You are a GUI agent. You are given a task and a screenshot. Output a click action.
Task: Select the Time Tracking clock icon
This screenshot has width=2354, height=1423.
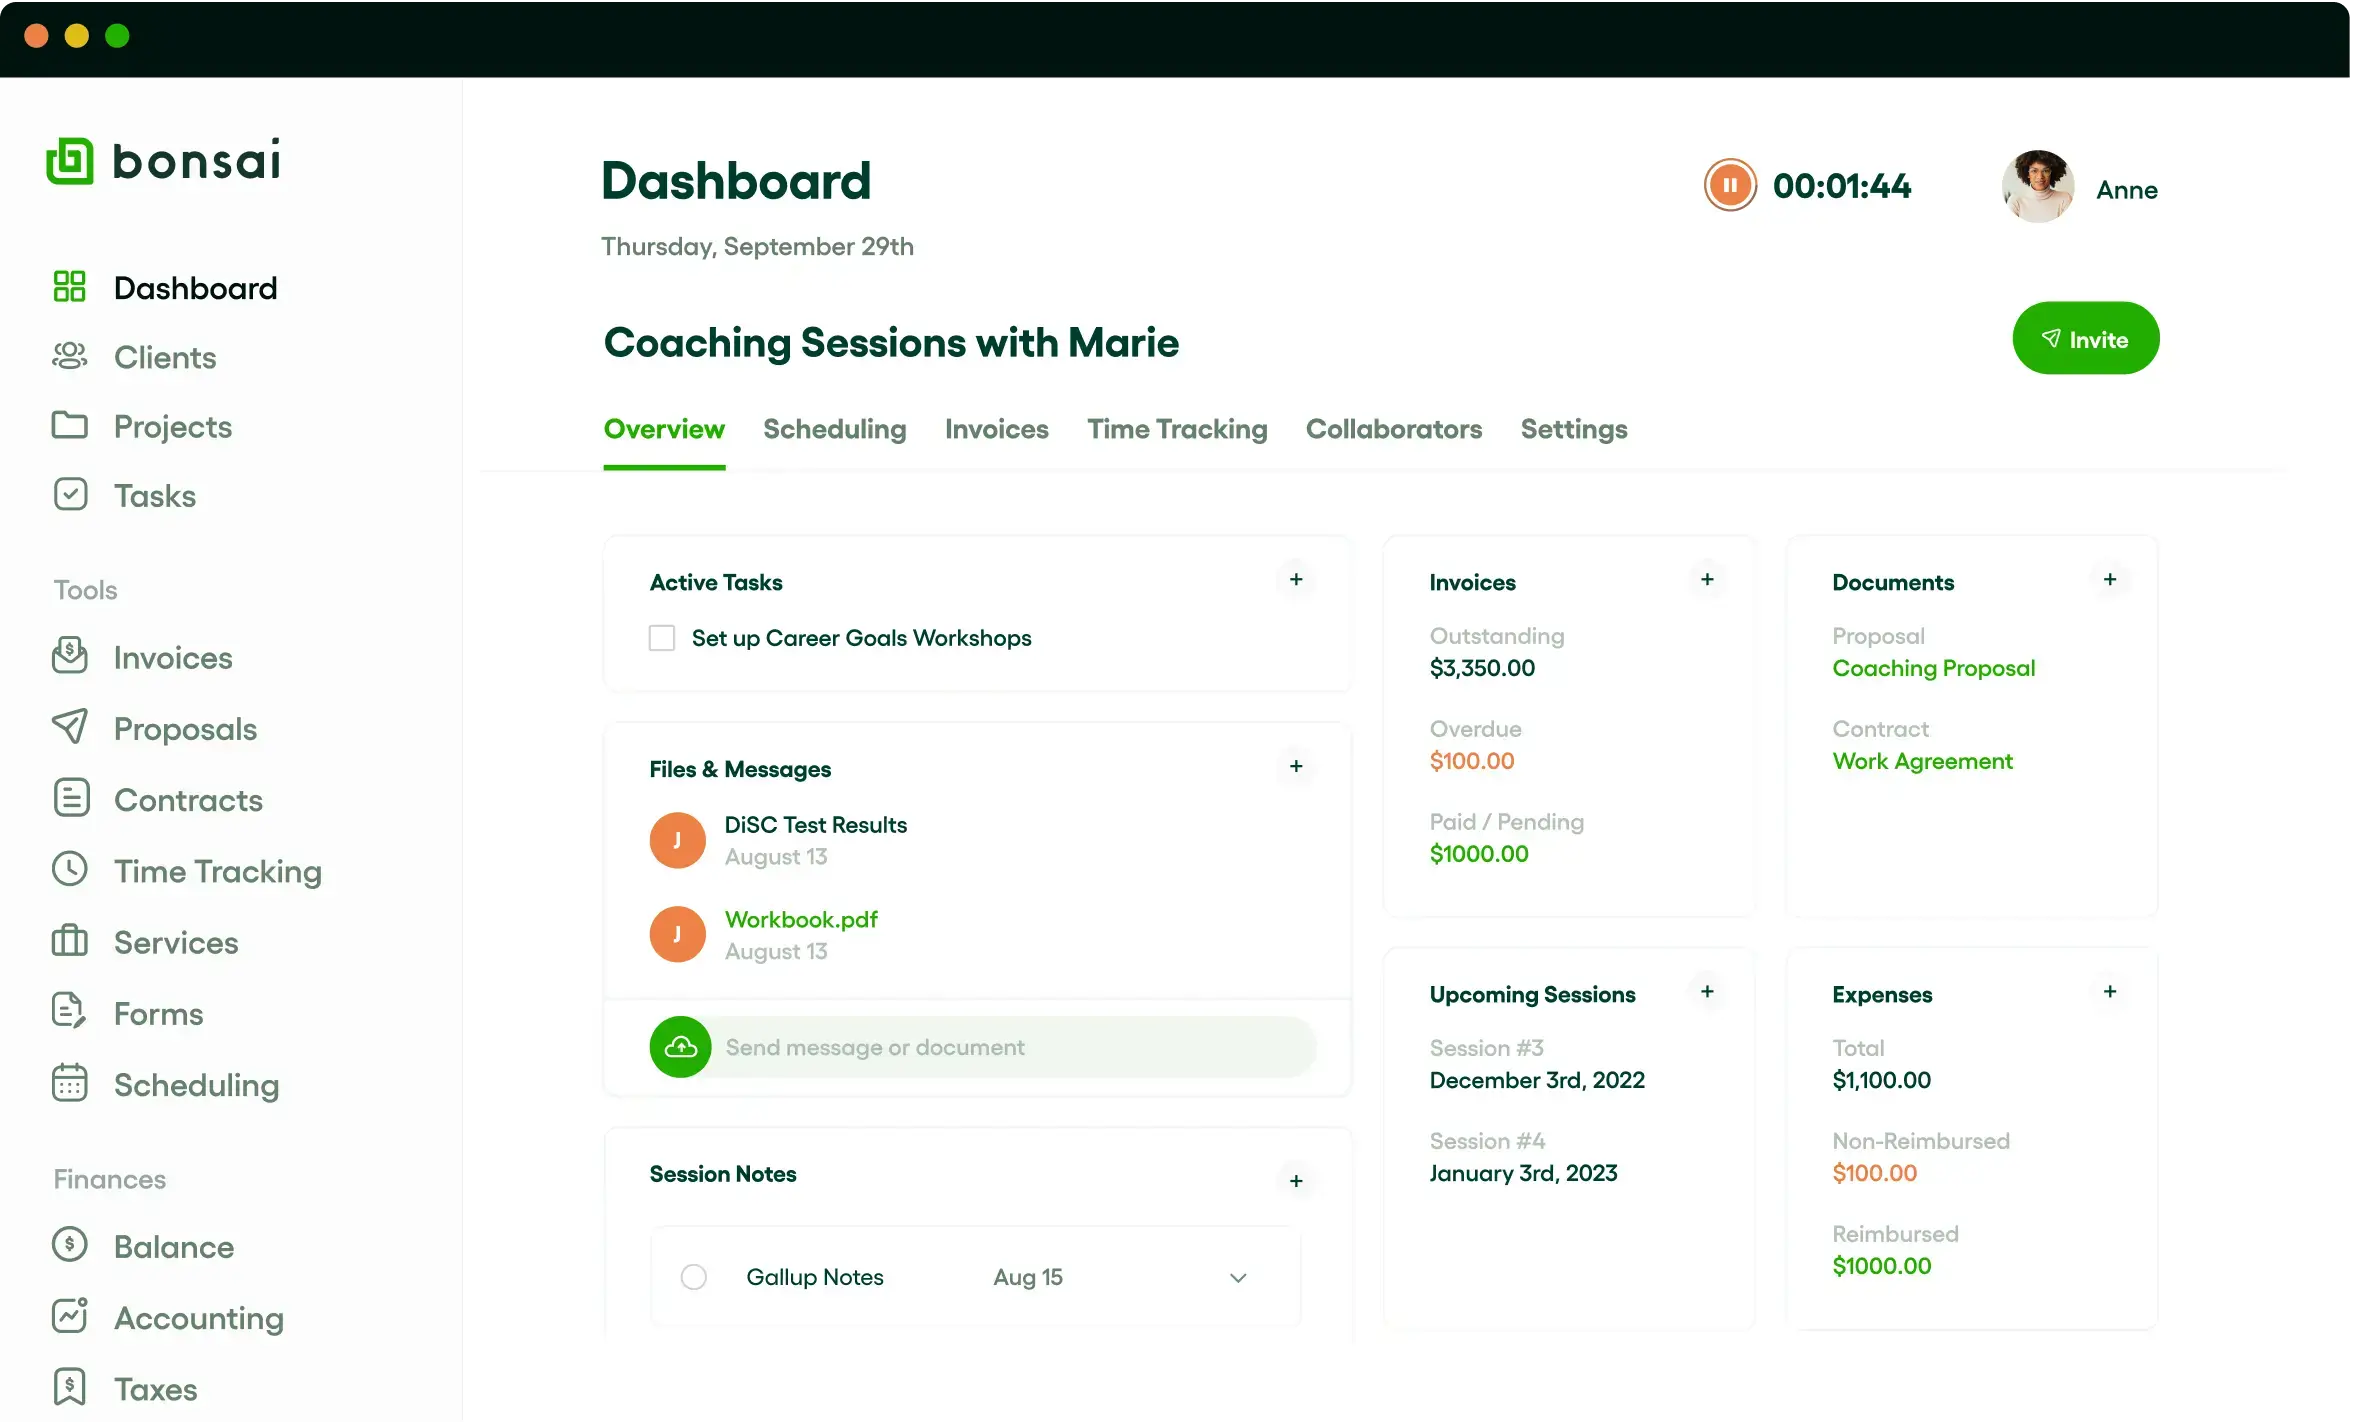pos(70,870)
